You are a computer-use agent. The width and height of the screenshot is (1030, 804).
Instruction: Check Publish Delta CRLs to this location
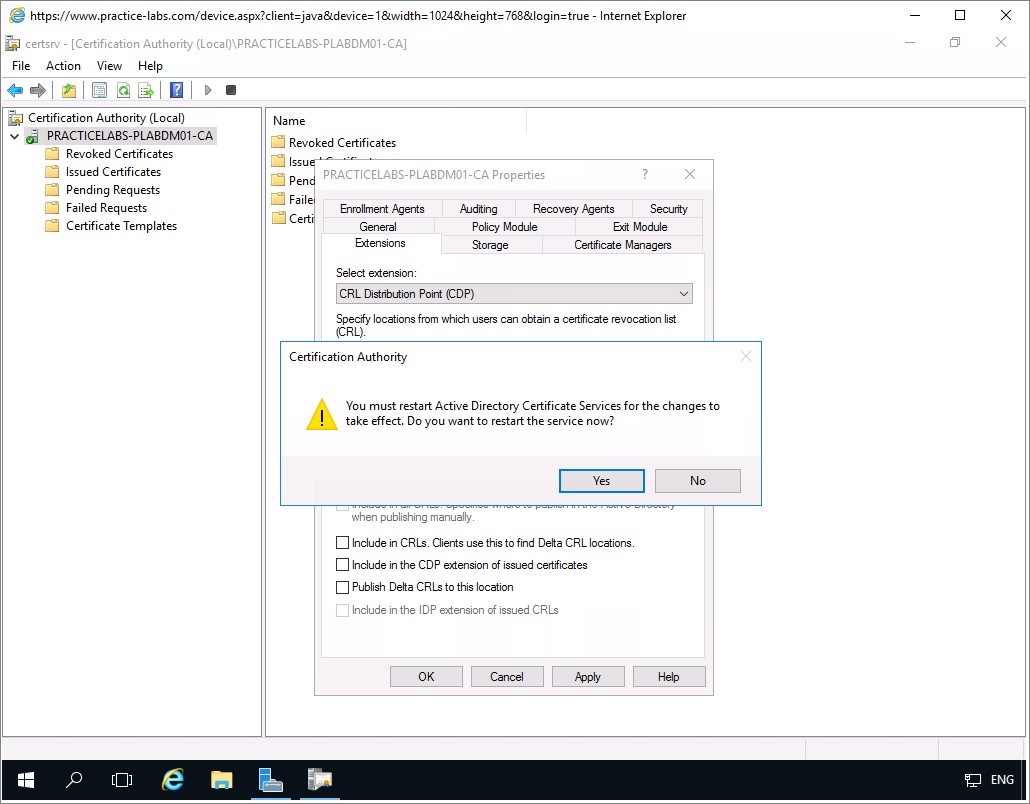tap(342, 587)
